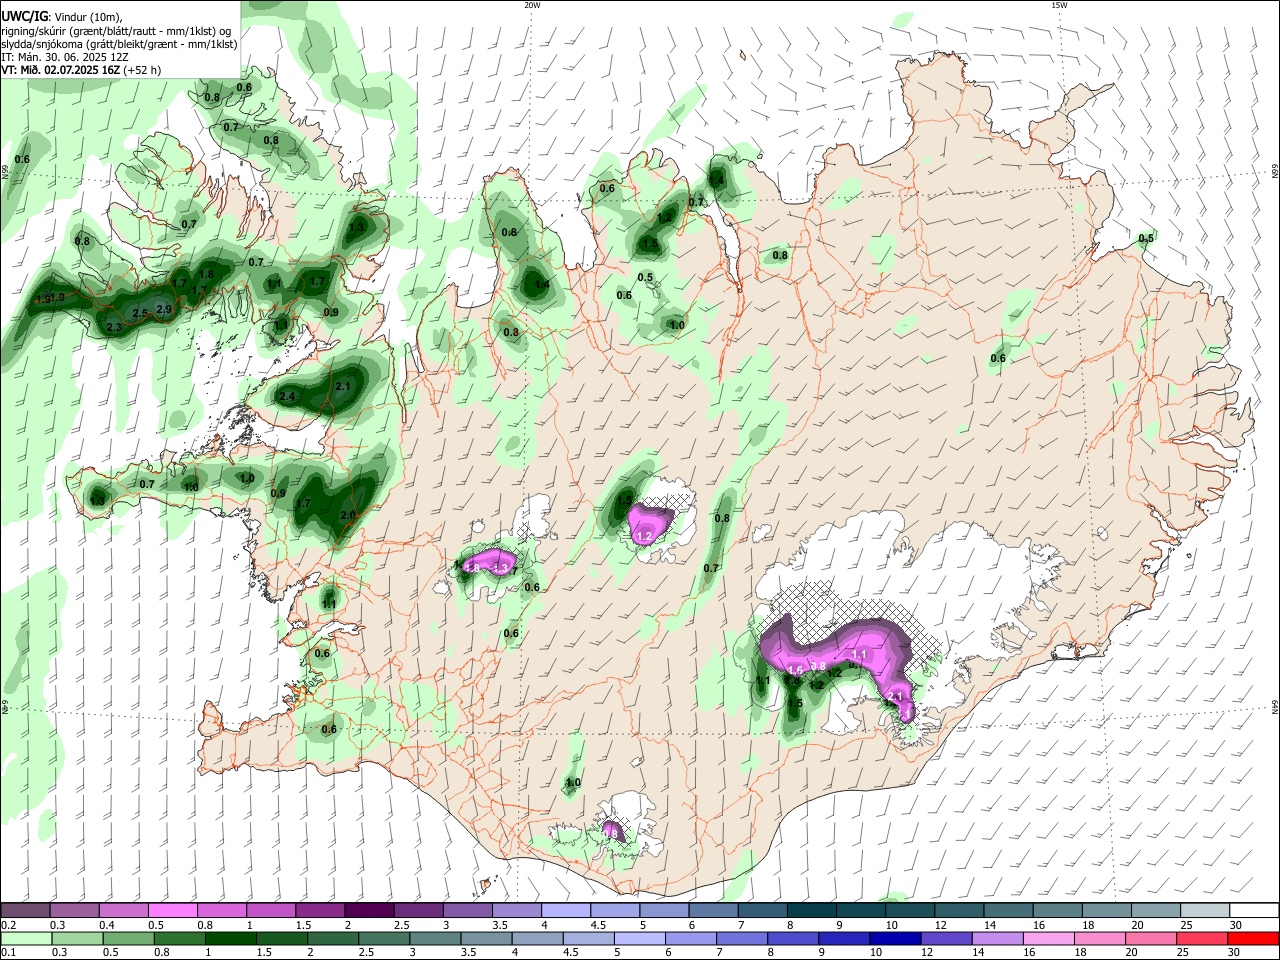Click the 'IT: Mán. 30. 06. 2025 12Z' line
This screenshot has width=1280, height=960.
[64, 57]
